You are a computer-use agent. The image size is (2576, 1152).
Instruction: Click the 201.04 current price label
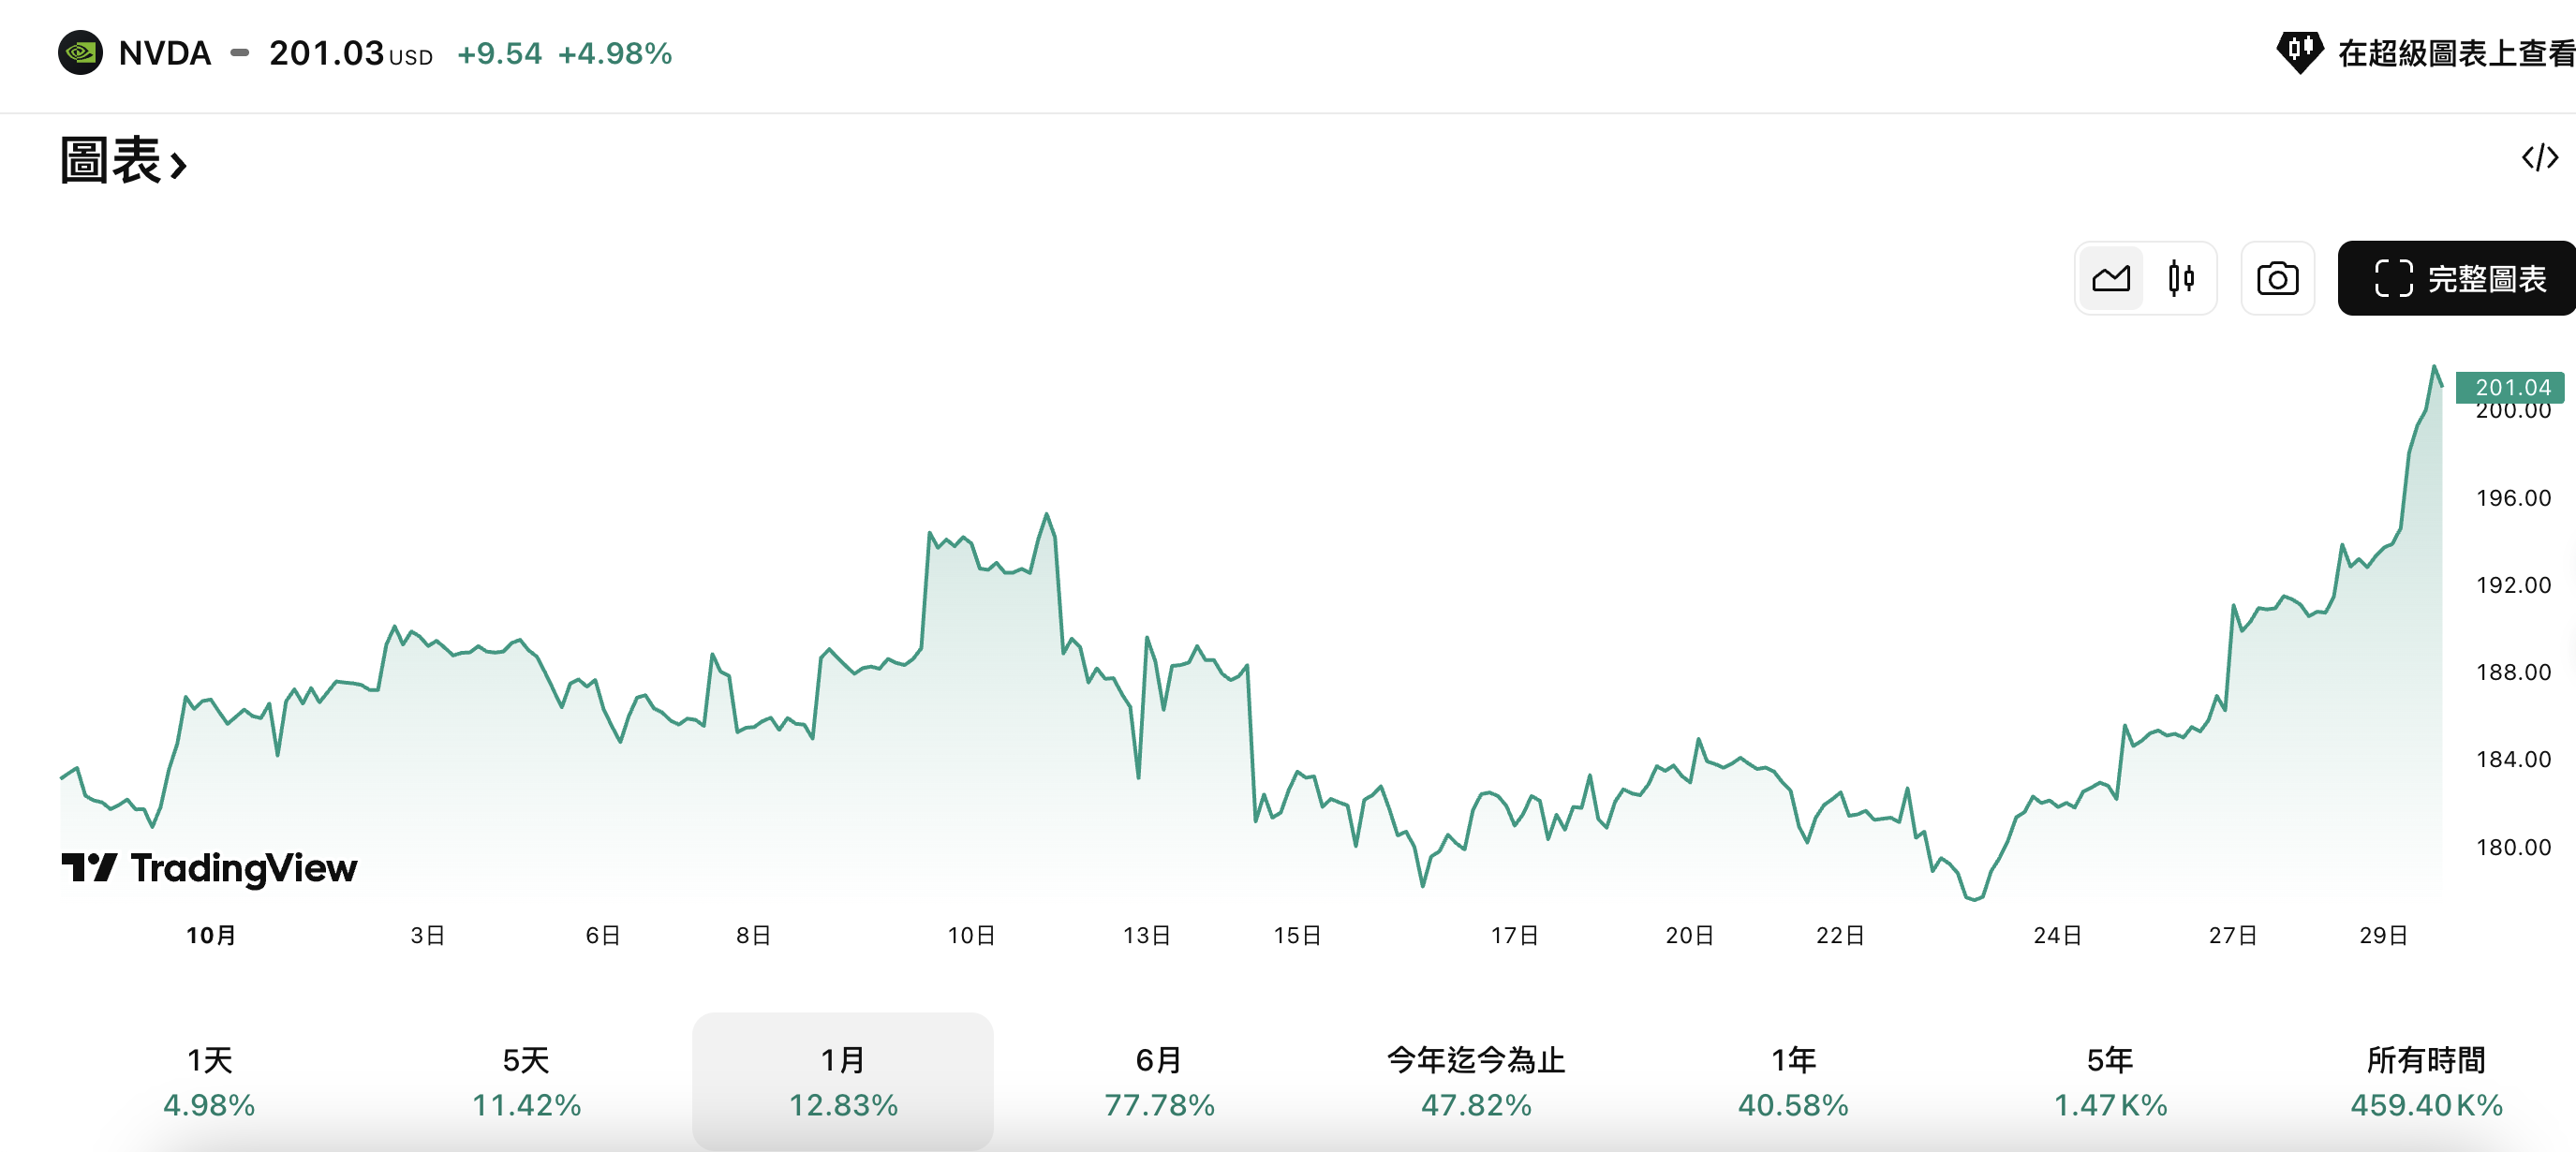(x=2509, y=388)
